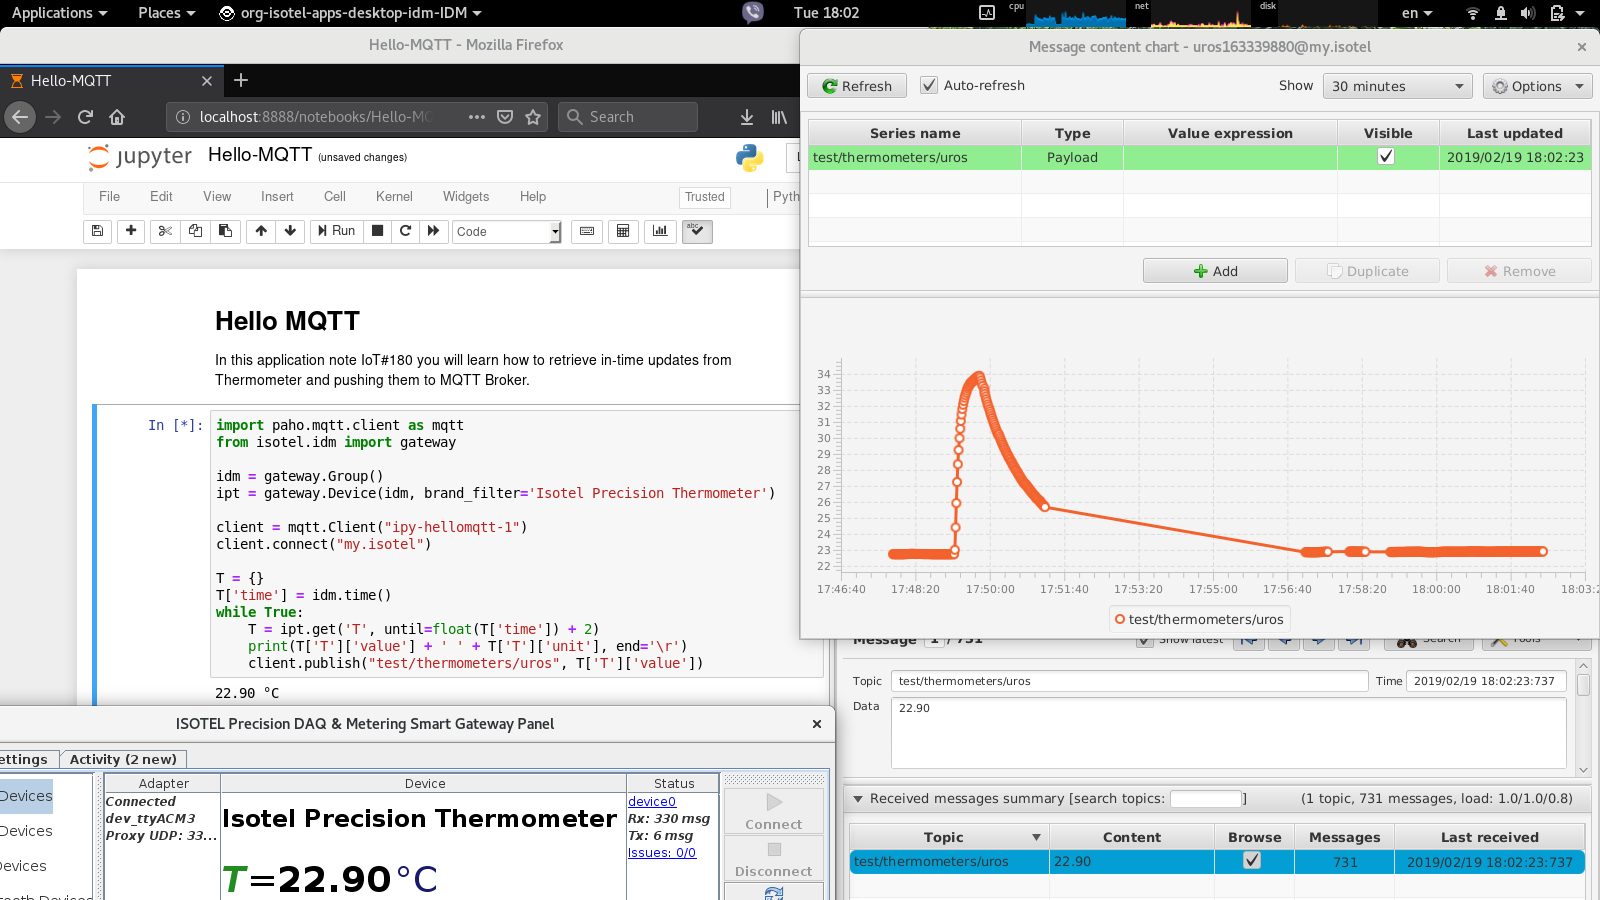
Task: Toggle Visible checkbox for test/thermometers/uros series
Action: coord(1386,156)
